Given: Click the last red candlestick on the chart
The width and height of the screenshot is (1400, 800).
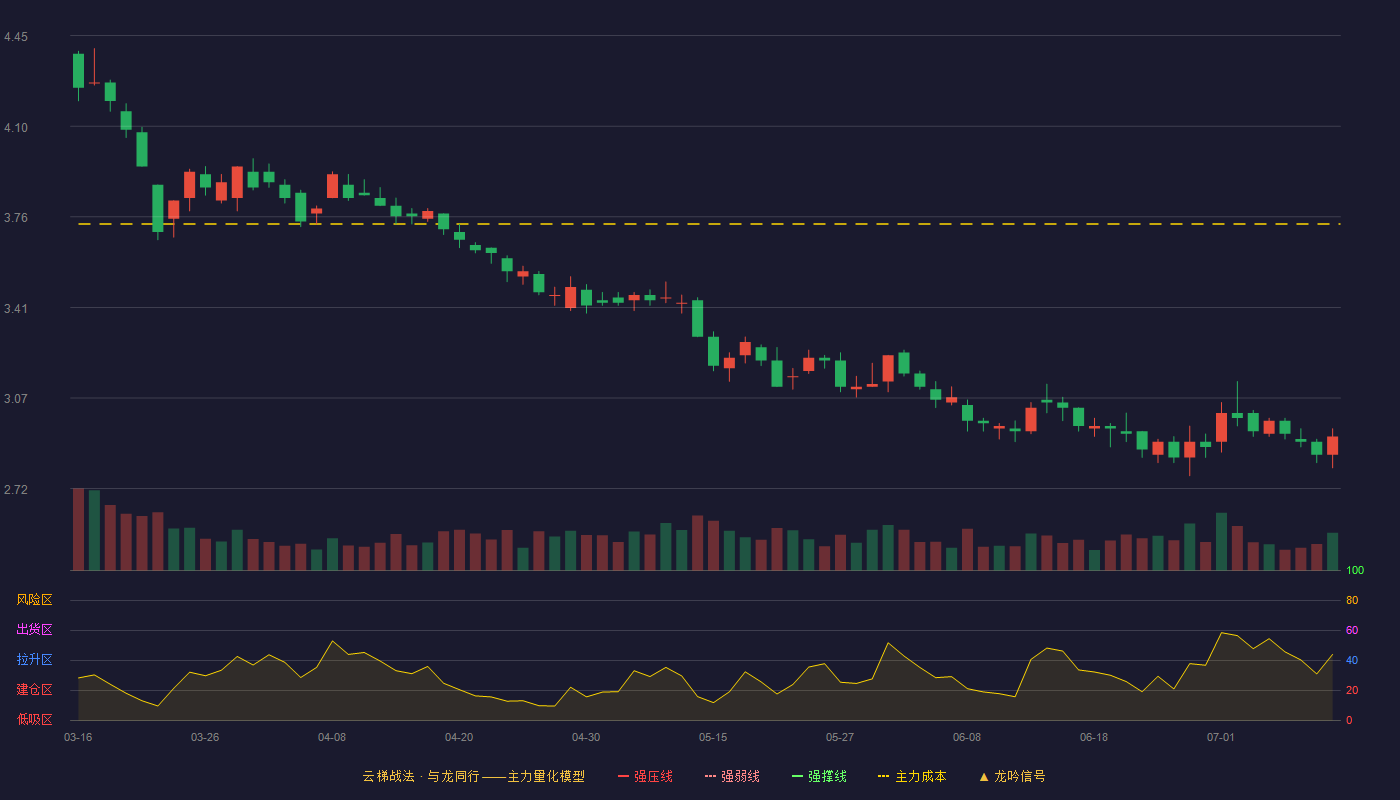Looking at the screenshot, I should coord(1332,445).
